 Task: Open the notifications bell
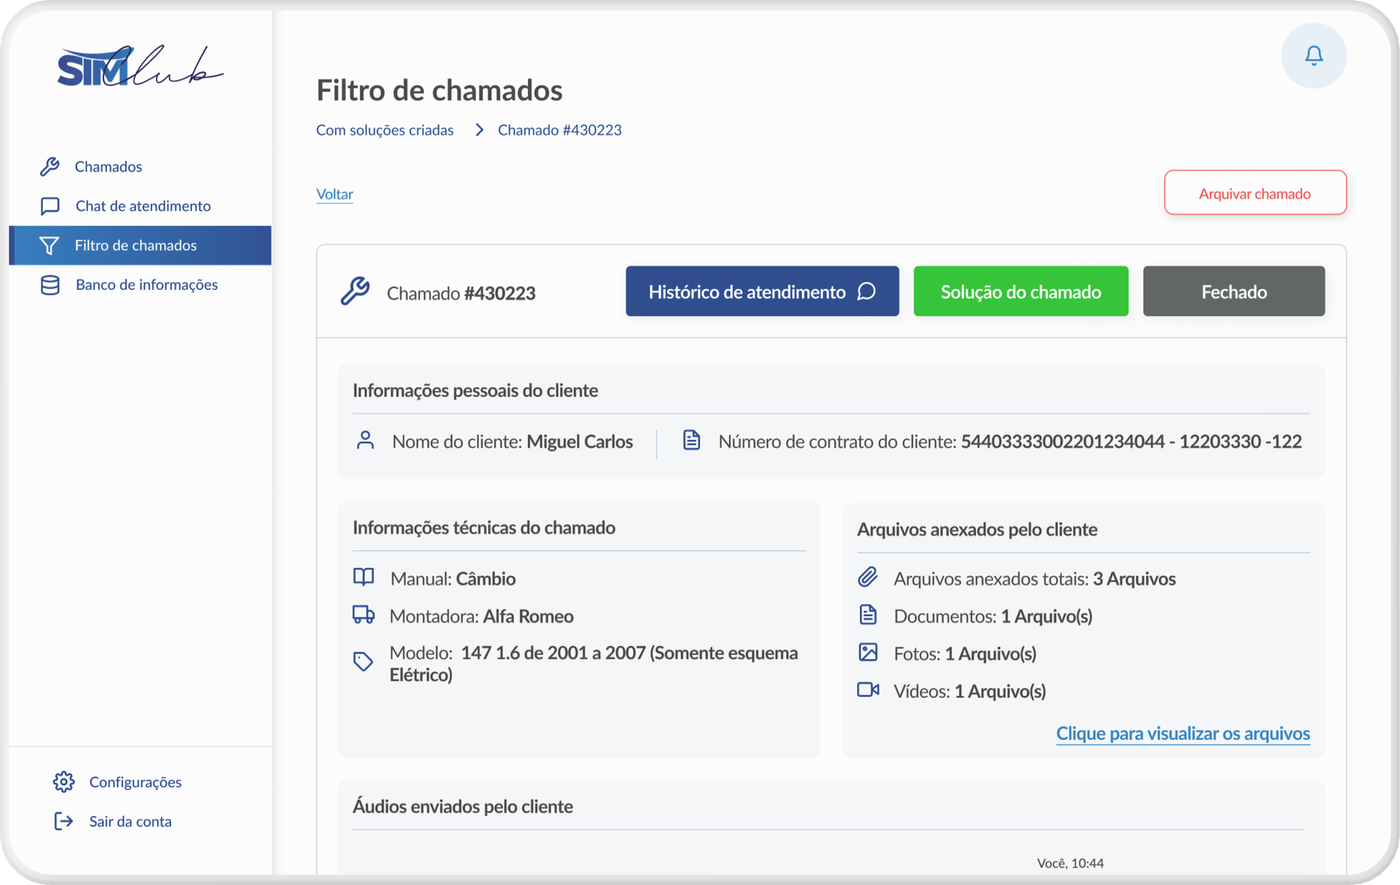(1314, 56)
